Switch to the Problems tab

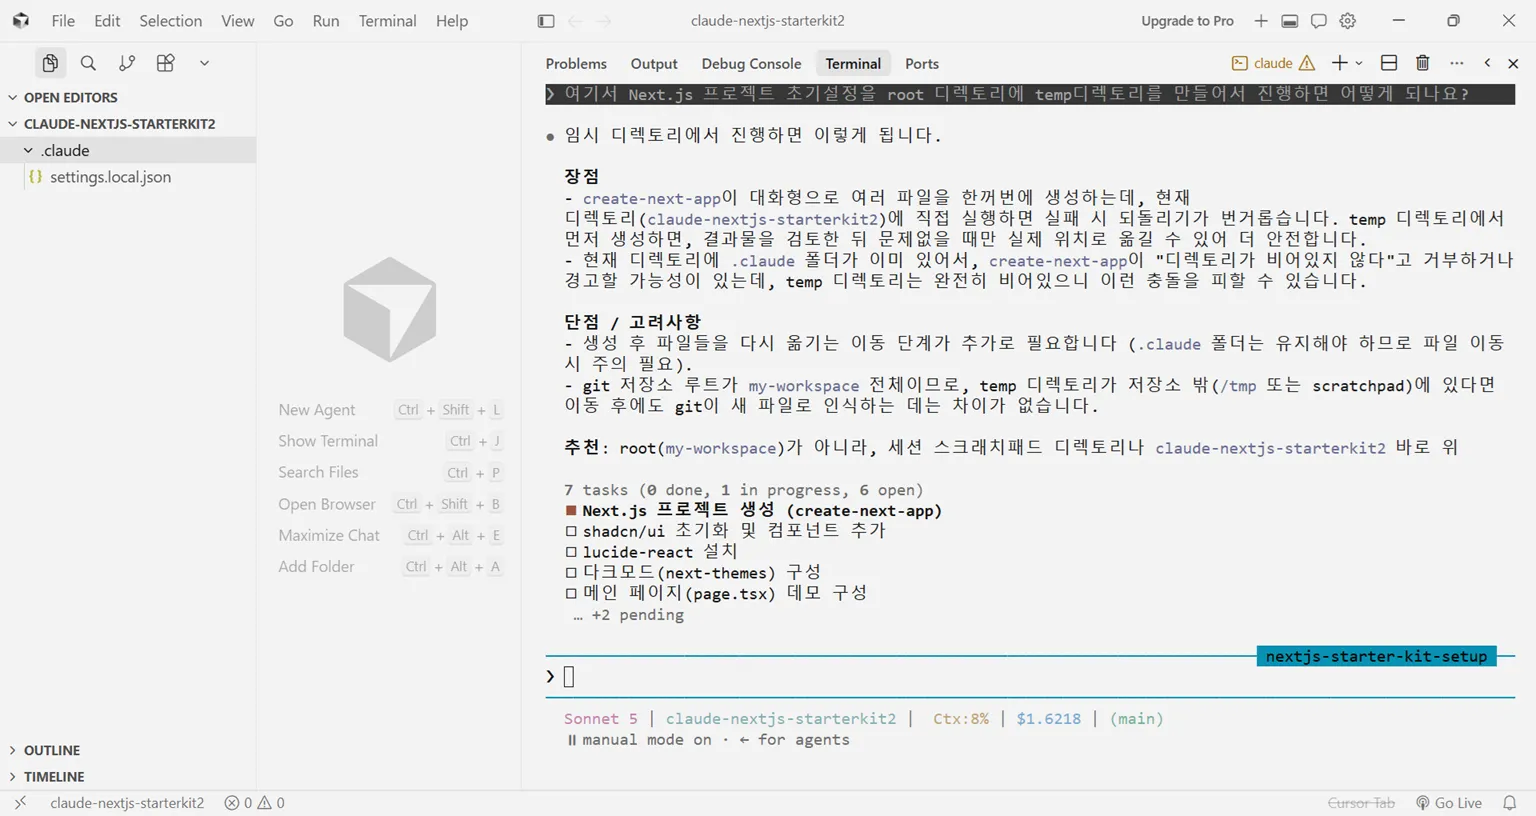click(x=576, y=63)
